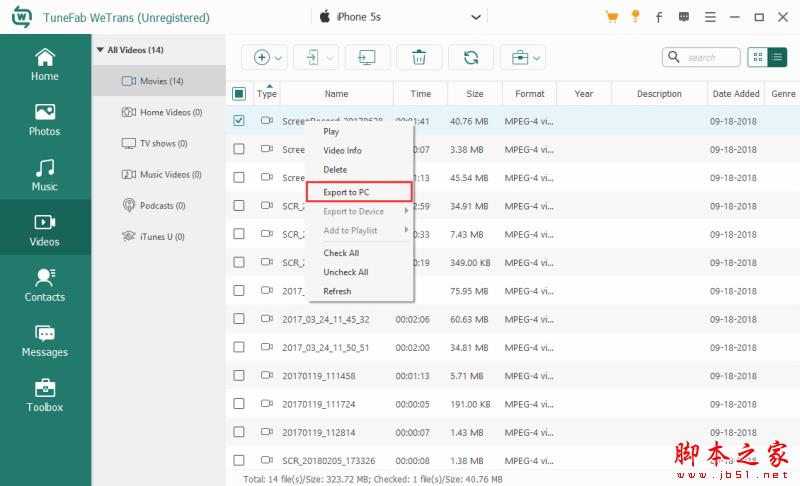Image resolution: width=800 pixels, height=486 pixels.
Task: Check the SCR_20180205_173326 video checkbox
Action: (x=239, y=461)
